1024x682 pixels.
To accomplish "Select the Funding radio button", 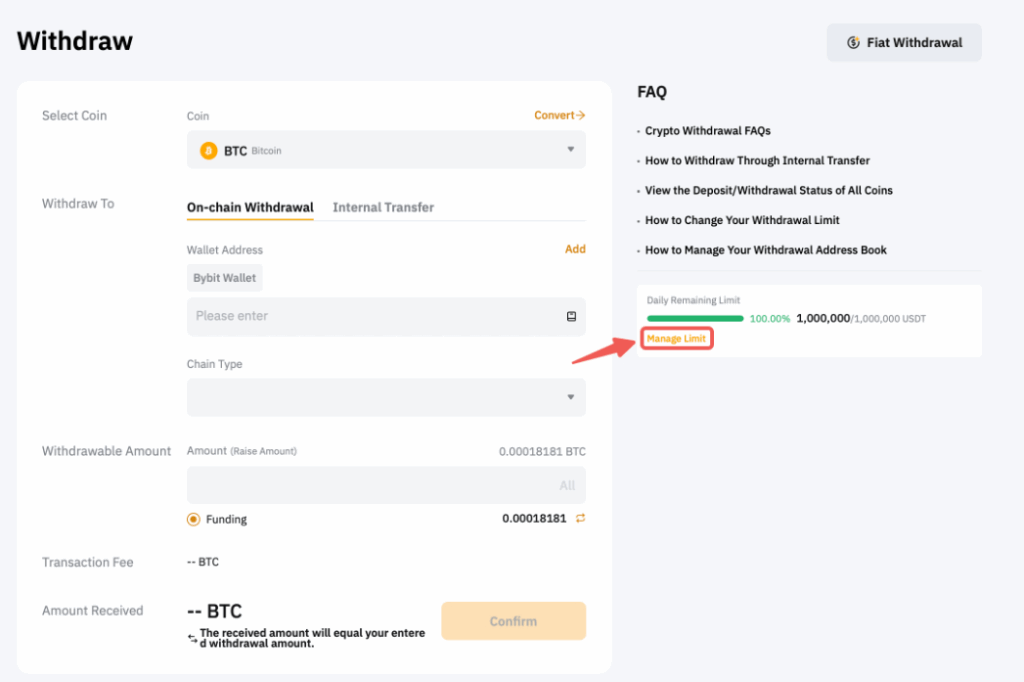I will tap(194, 519).
